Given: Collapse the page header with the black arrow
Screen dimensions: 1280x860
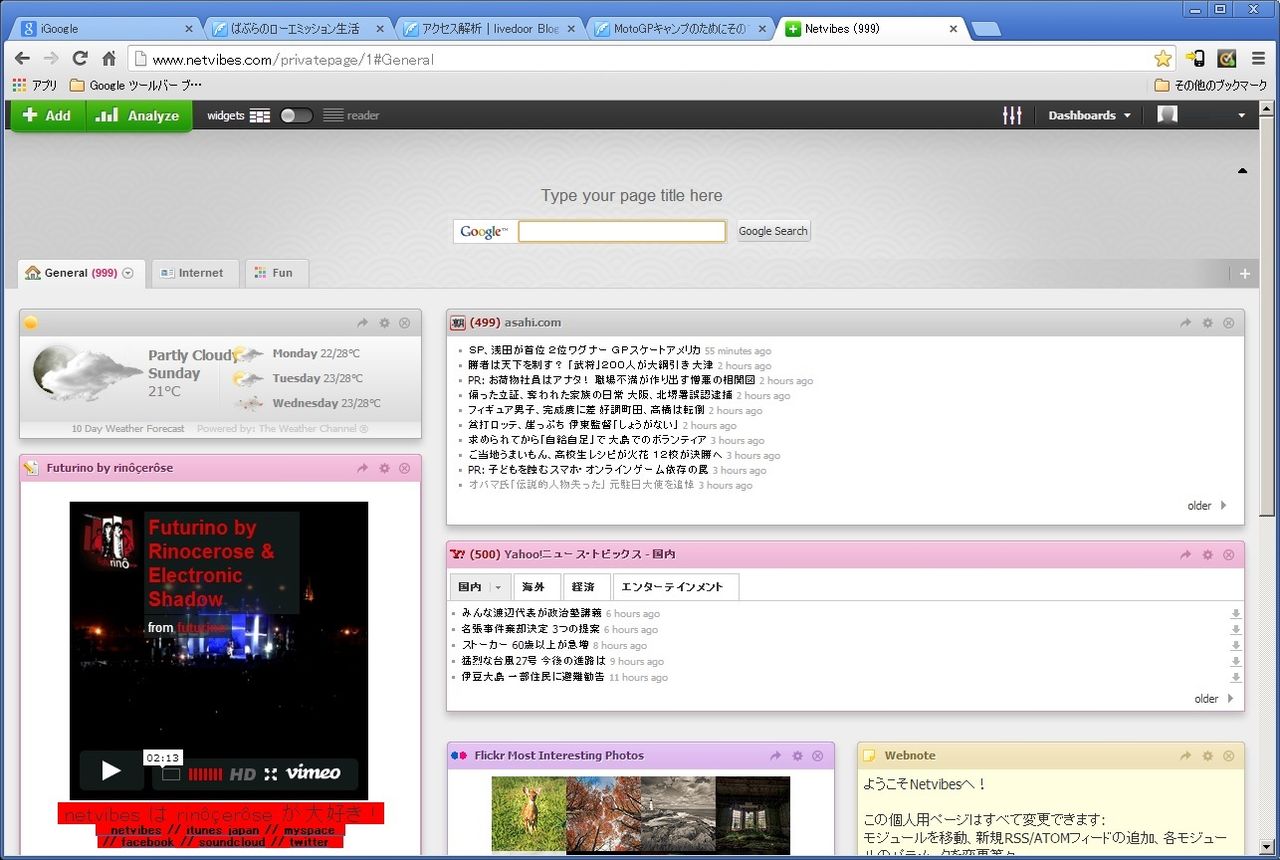Looking at the screenshot, I should click(1243, 171).
